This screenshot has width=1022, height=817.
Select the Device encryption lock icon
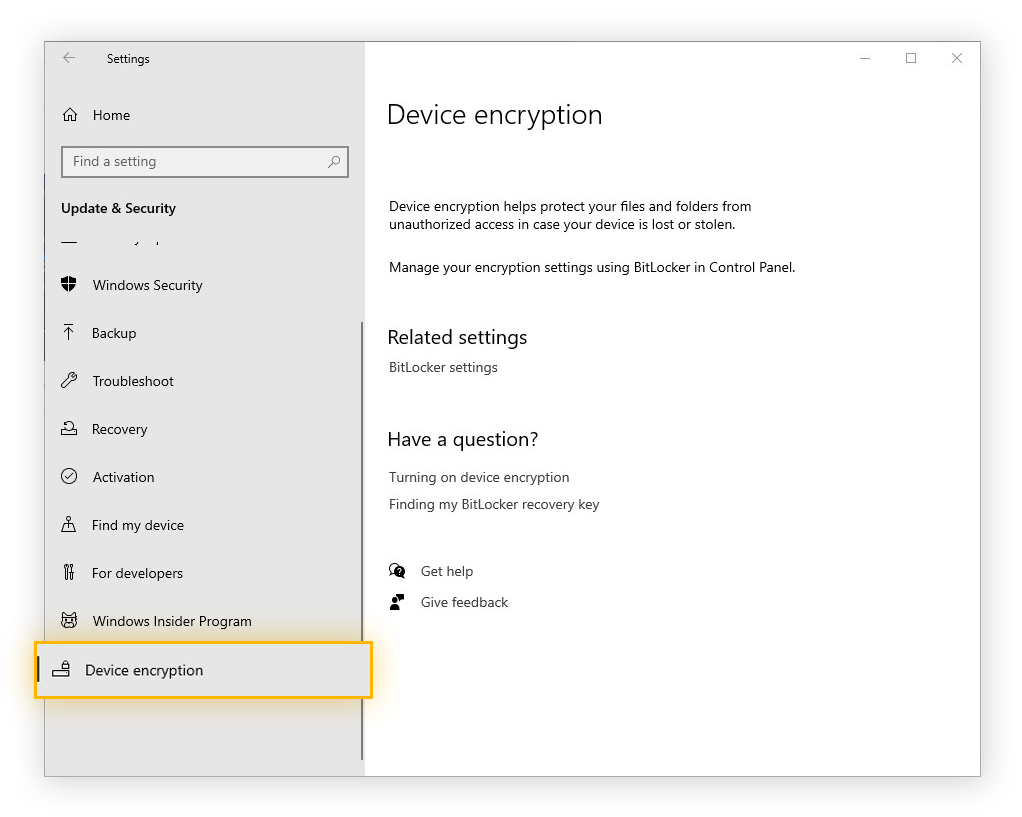tap(62, 670)
